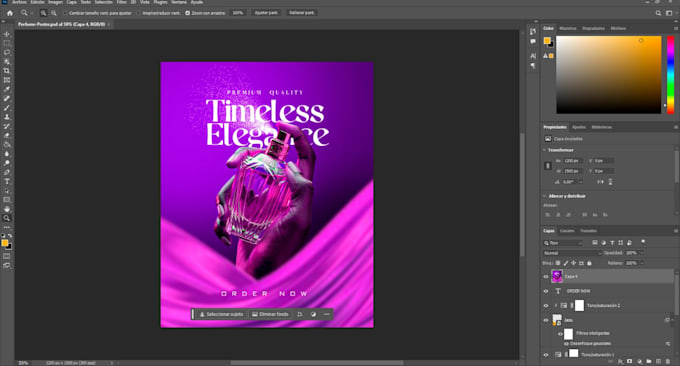Delete layer using the trash icon

(x=668, y=361)
